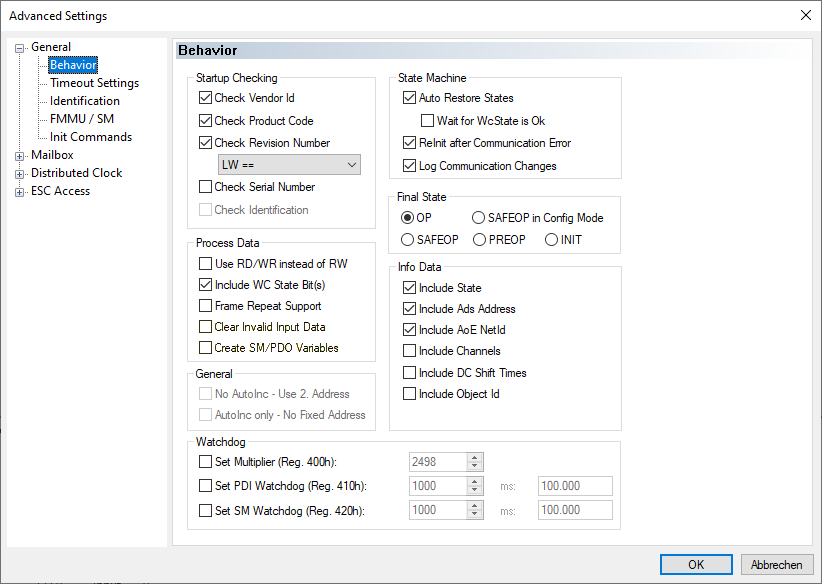Viewport: 822px width, 584px height.
Task: Enable Include DC Shift Times
Action: (409, 373)
